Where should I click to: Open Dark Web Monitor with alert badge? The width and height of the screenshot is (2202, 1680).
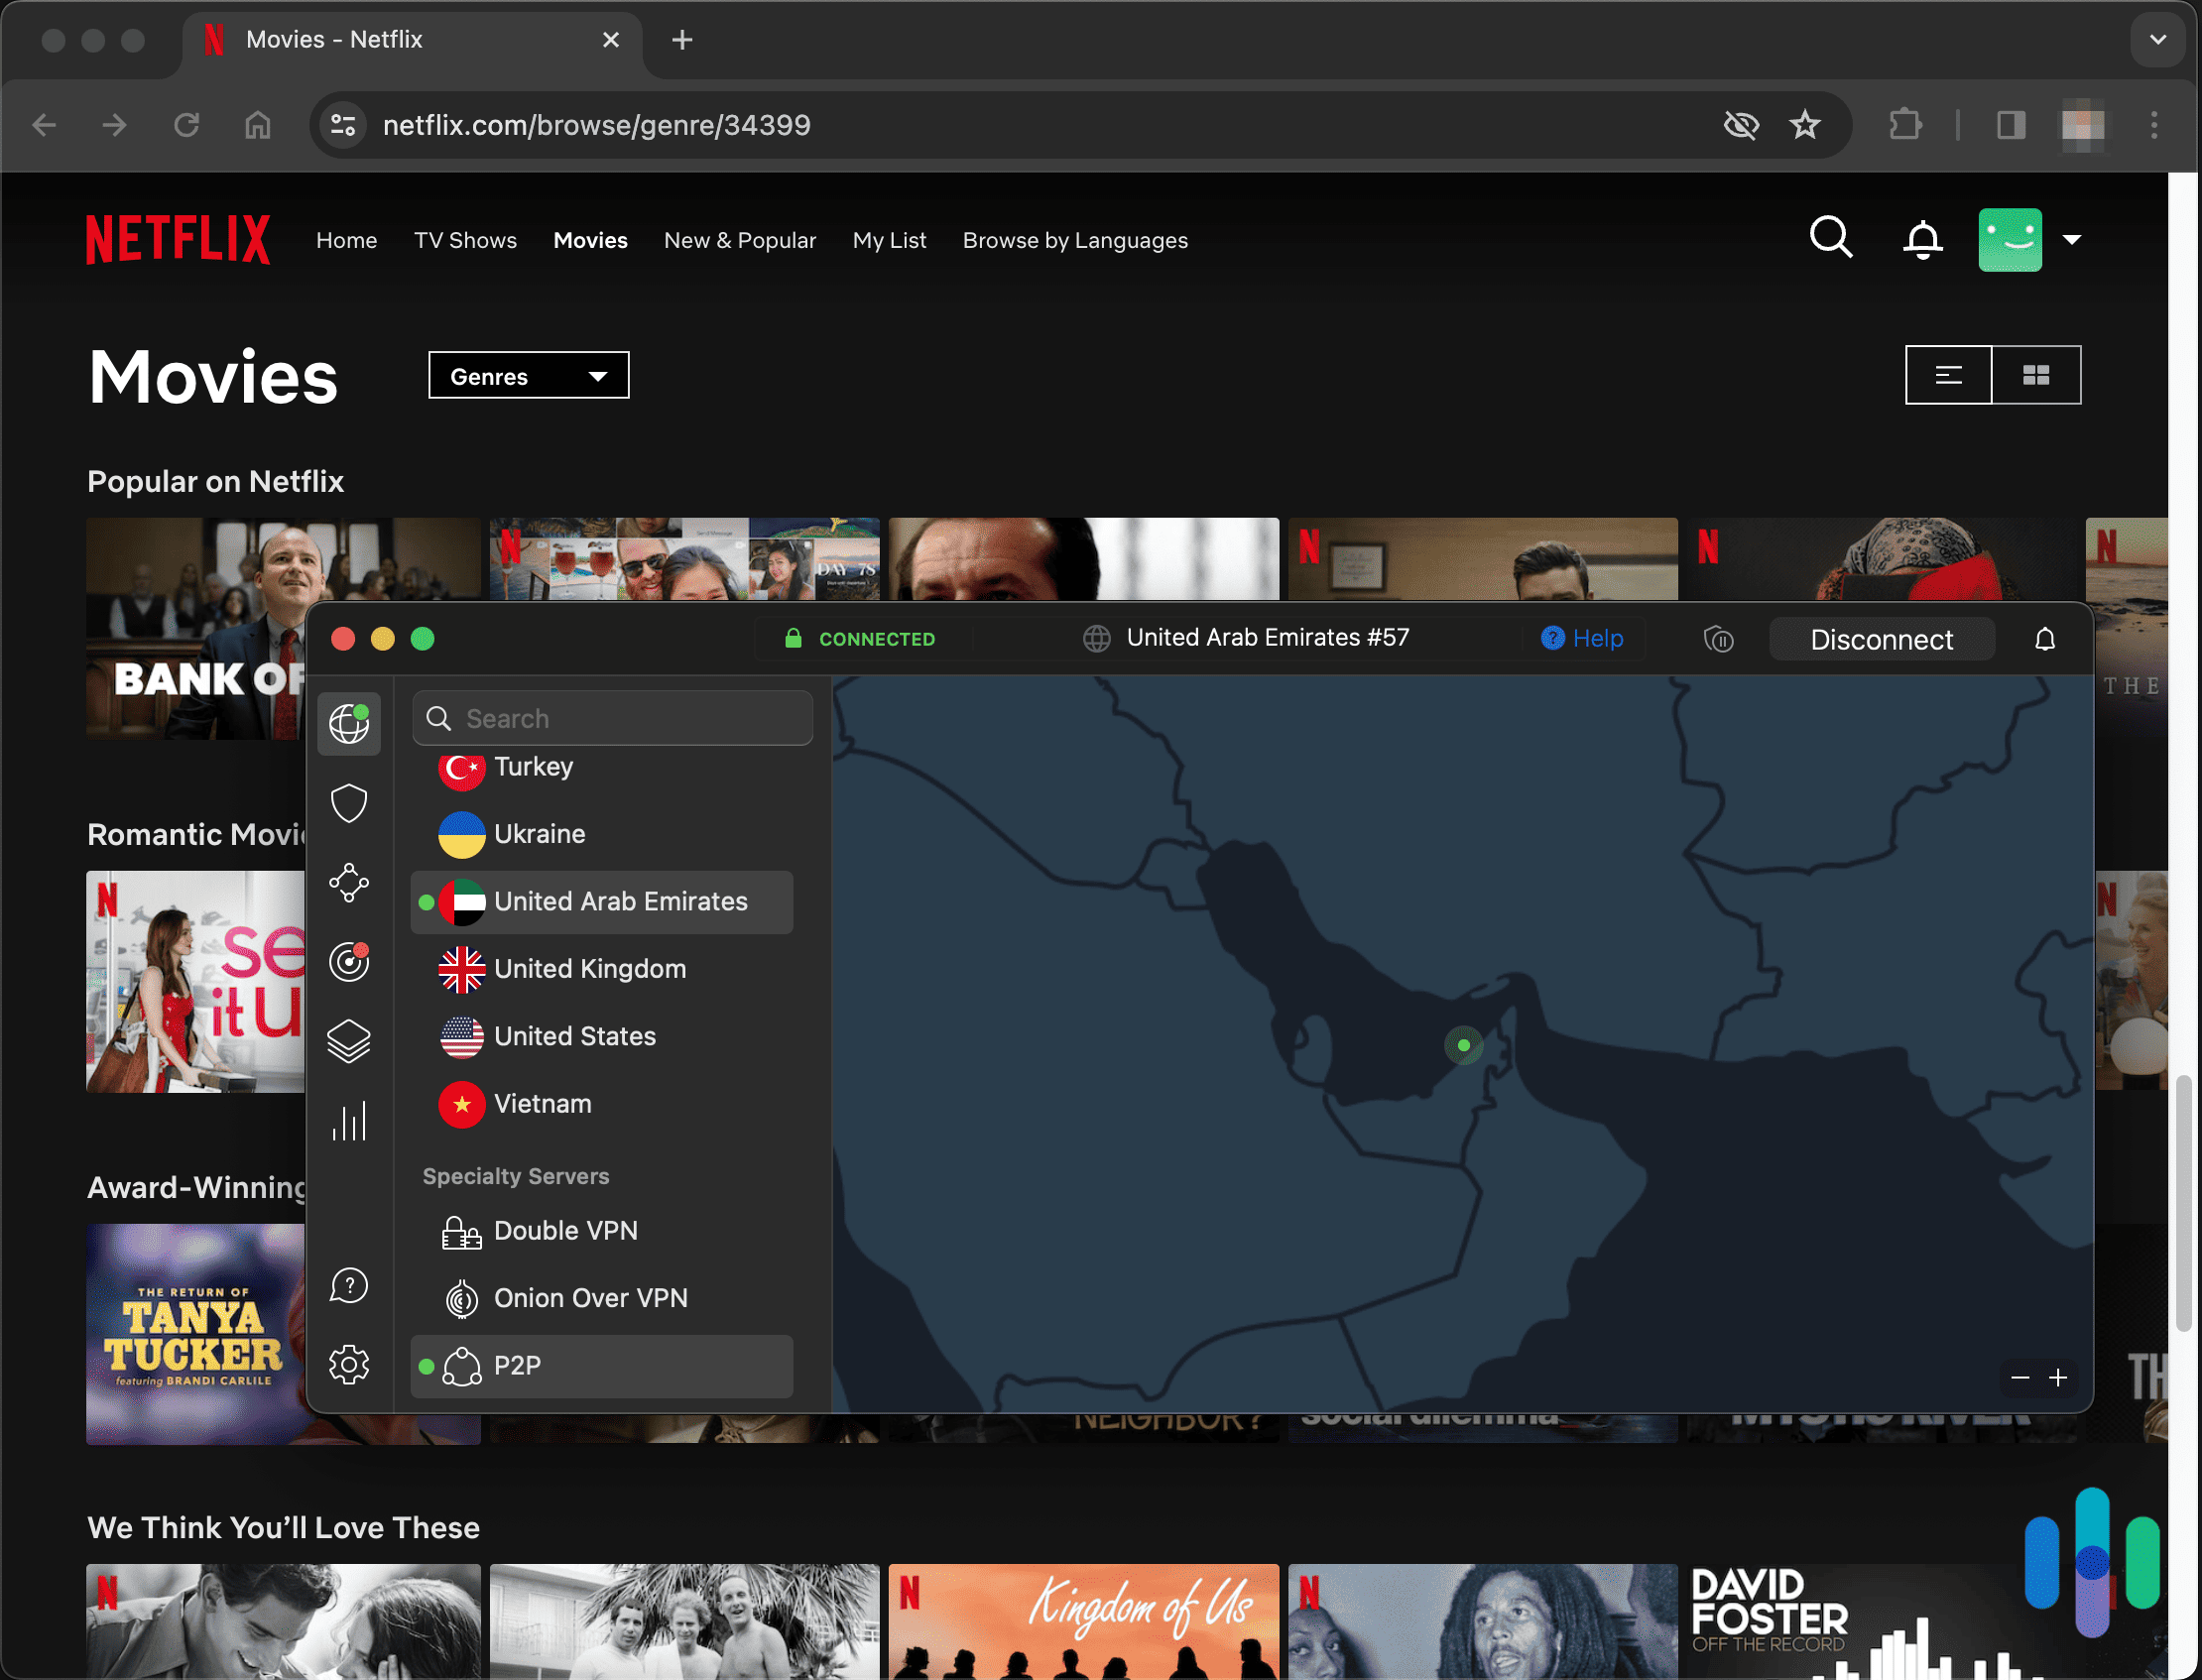[349, 962]
